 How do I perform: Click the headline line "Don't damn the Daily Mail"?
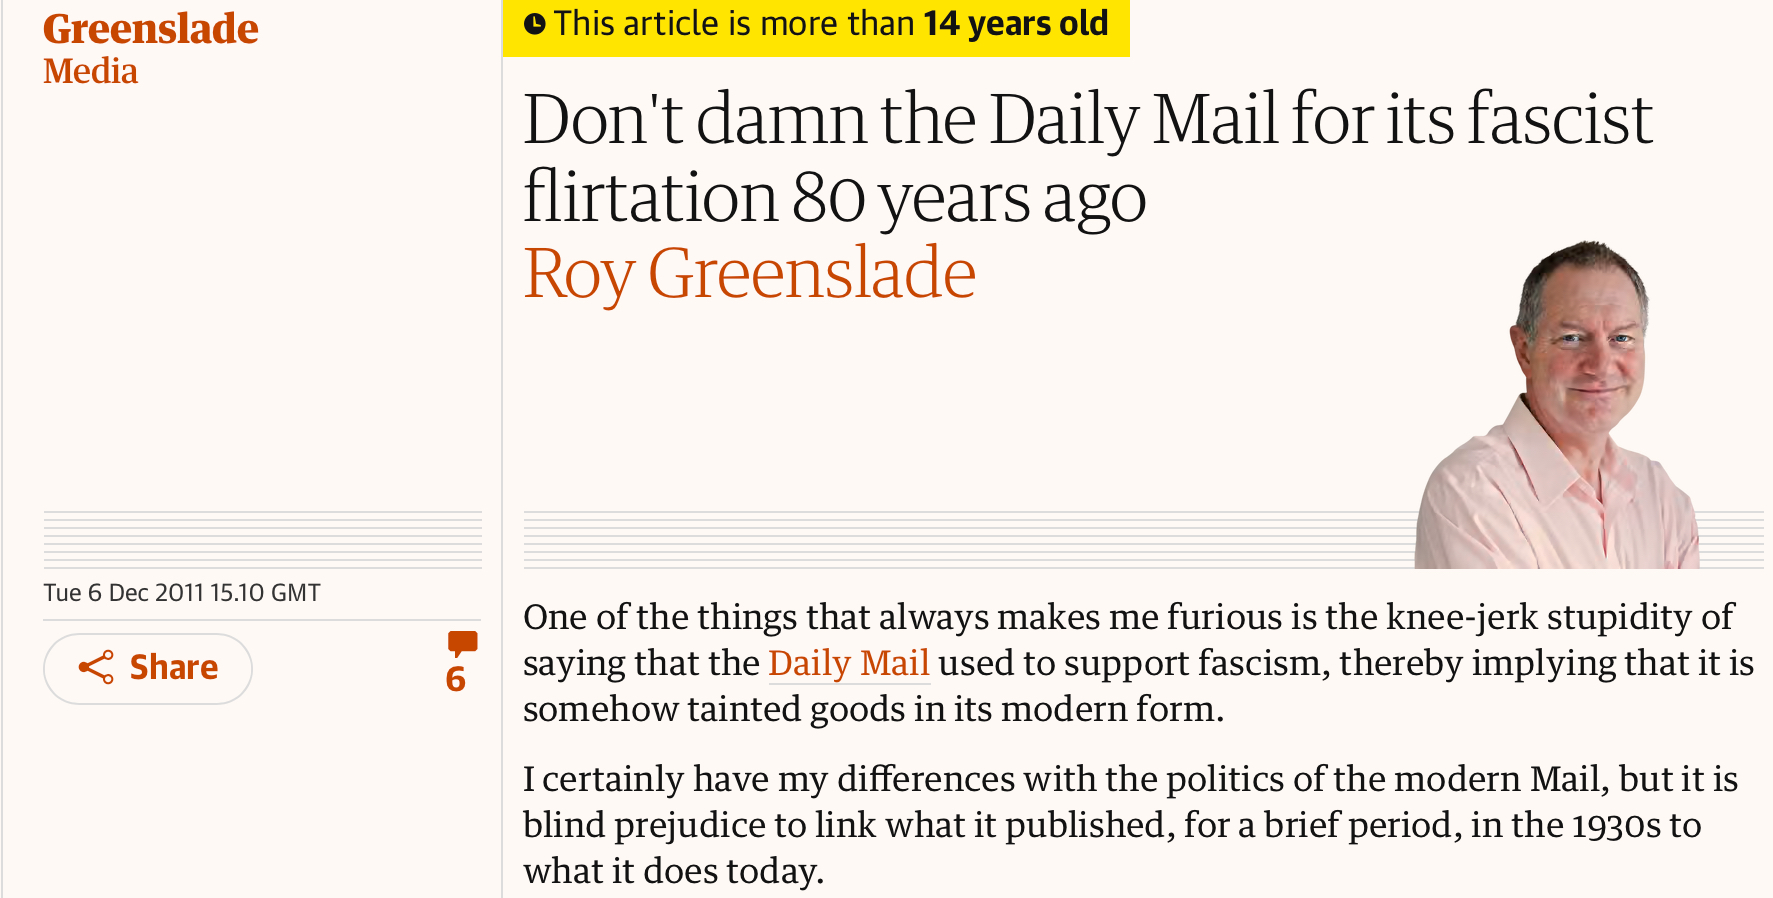(1087, 120)
